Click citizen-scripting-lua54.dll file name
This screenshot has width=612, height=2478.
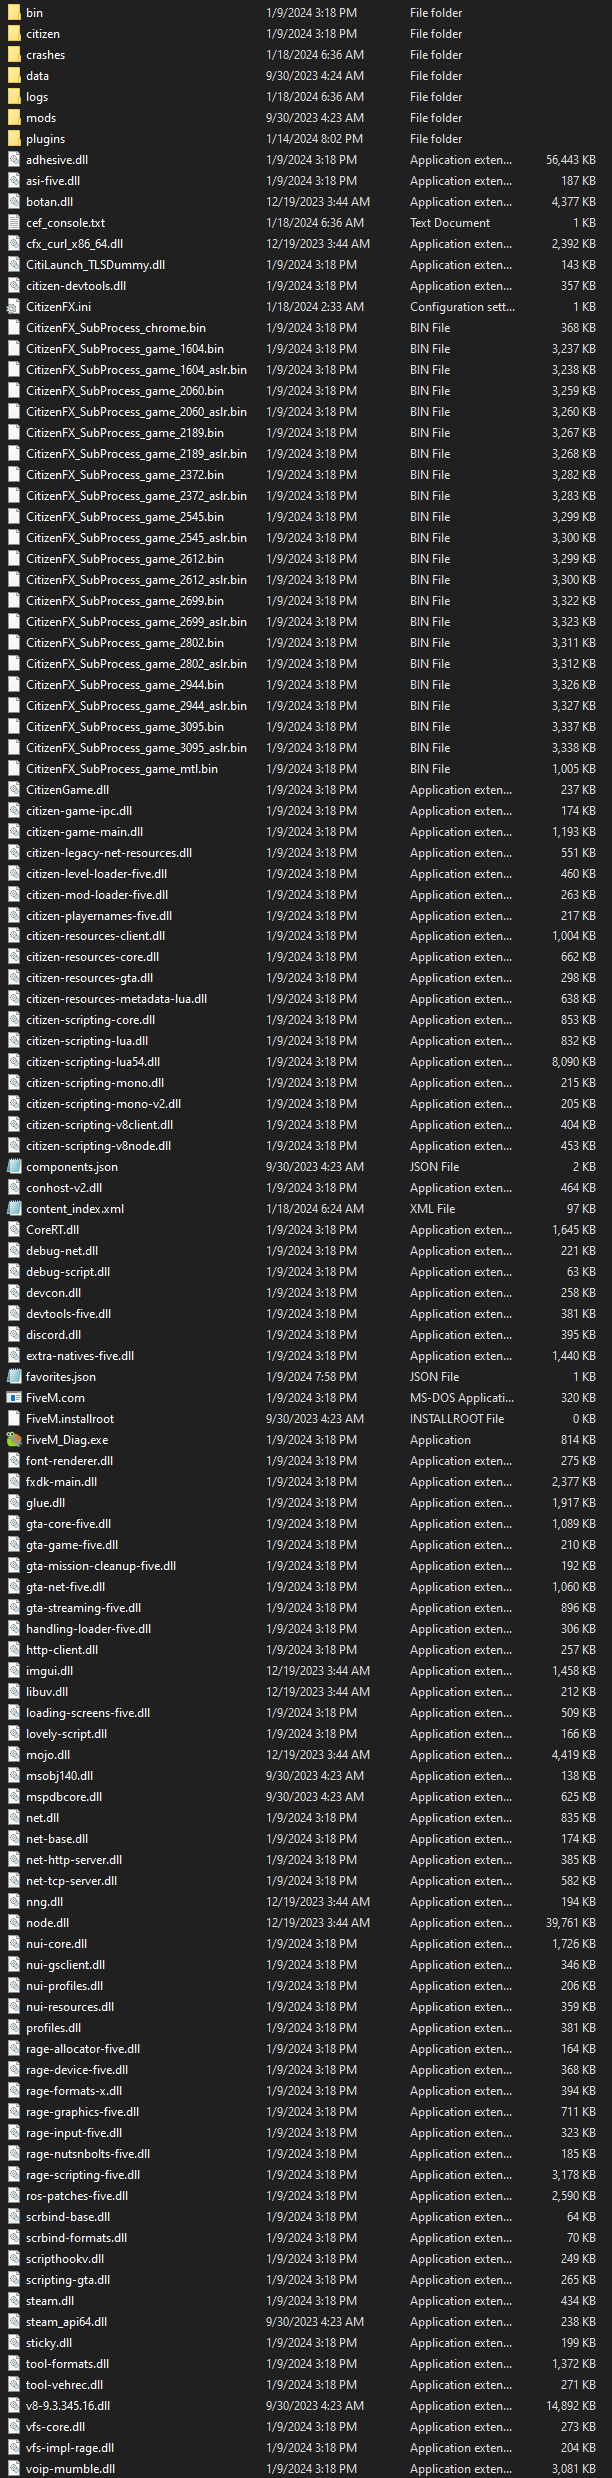point(93,1061)
